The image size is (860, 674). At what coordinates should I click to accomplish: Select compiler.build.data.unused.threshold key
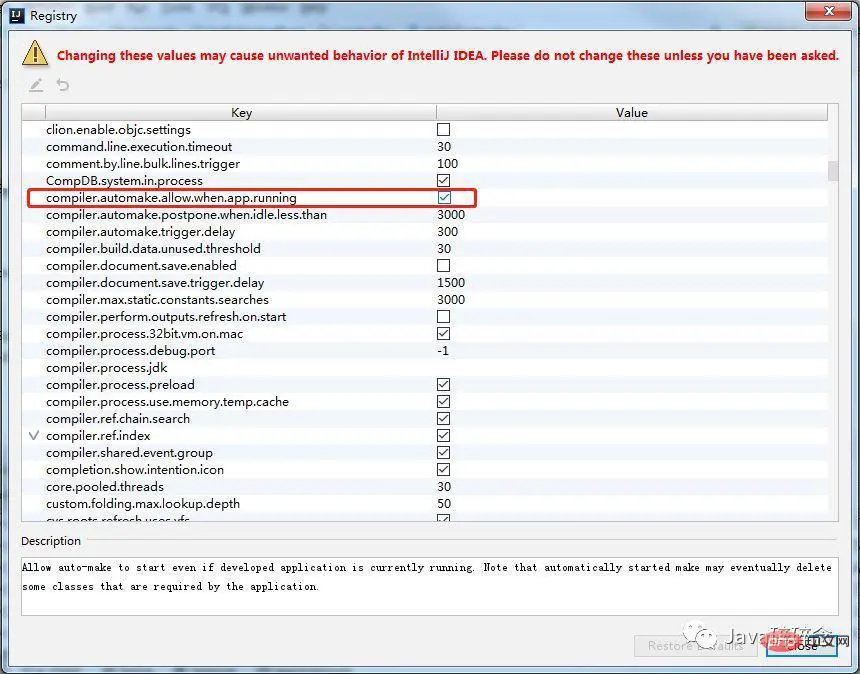click(x=153, y=248)
